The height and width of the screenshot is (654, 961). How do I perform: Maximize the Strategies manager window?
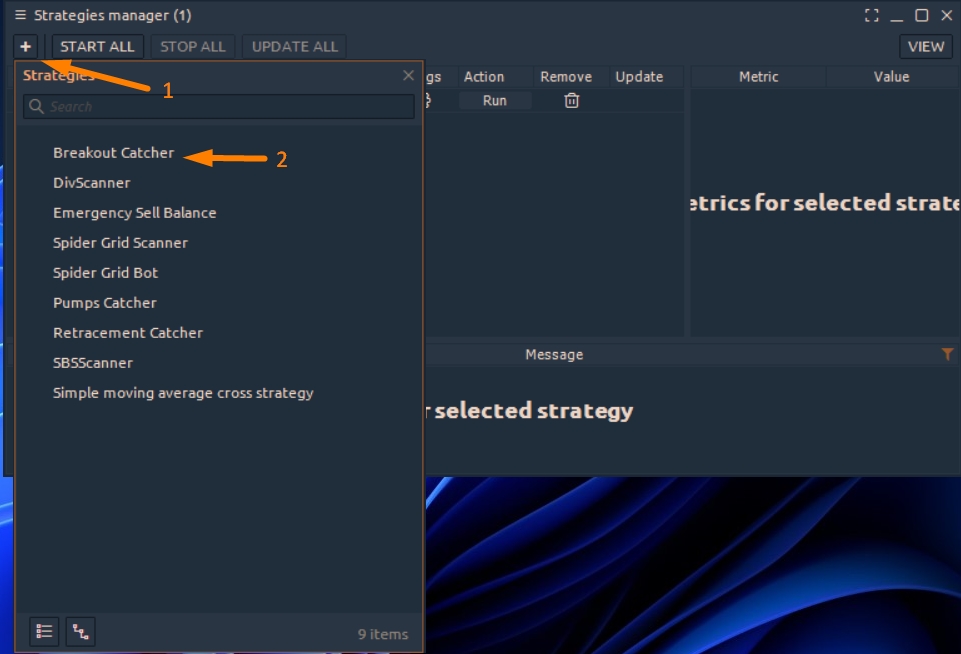921,15
